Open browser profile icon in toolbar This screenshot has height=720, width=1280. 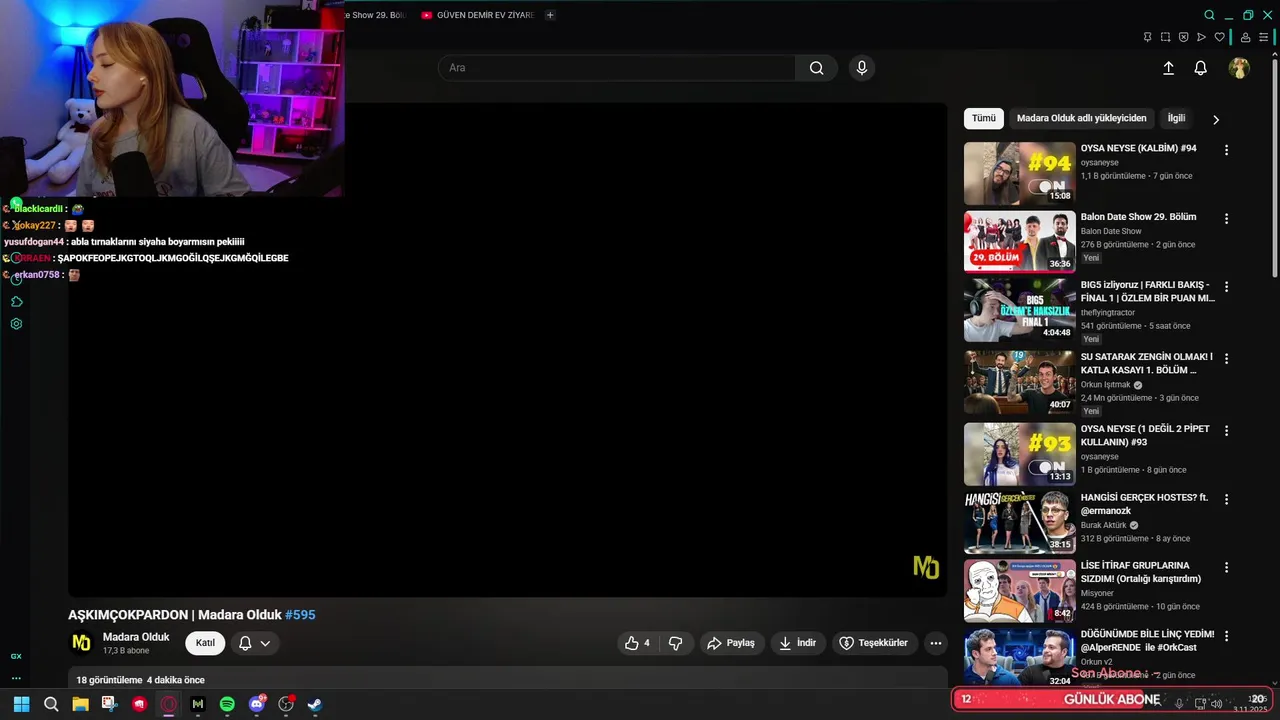coord(1245,37)
